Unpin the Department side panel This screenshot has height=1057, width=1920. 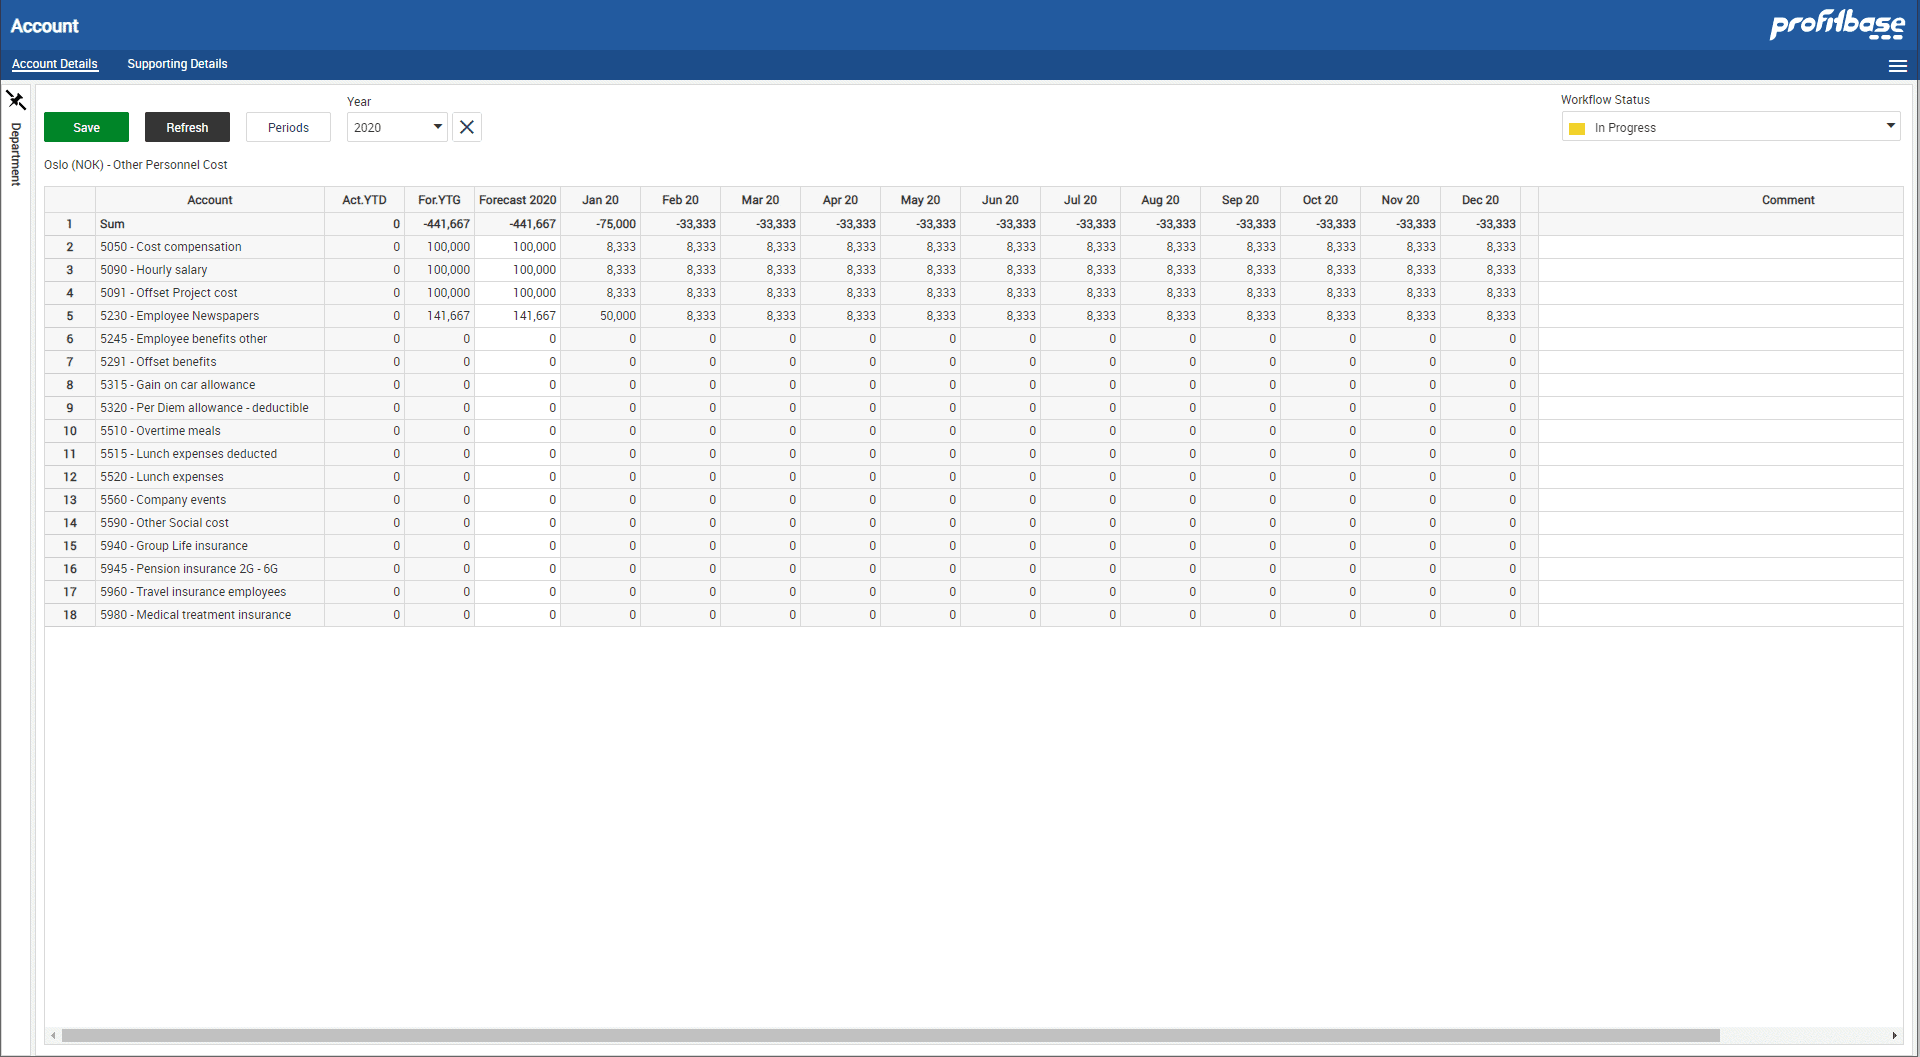pos(16,100)
